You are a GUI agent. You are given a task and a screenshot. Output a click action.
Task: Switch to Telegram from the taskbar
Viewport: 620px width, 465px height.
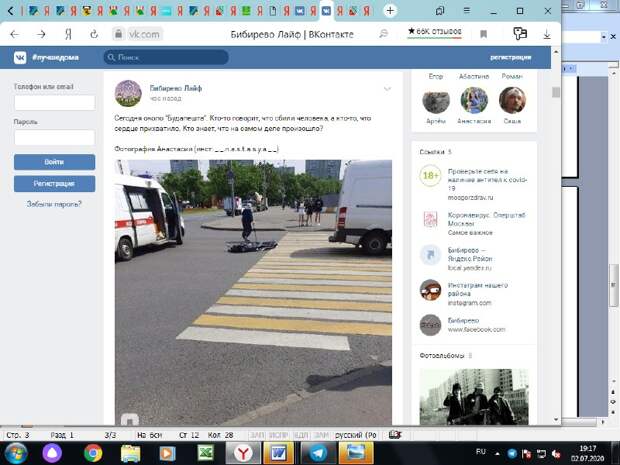click(x=317, y=454)
